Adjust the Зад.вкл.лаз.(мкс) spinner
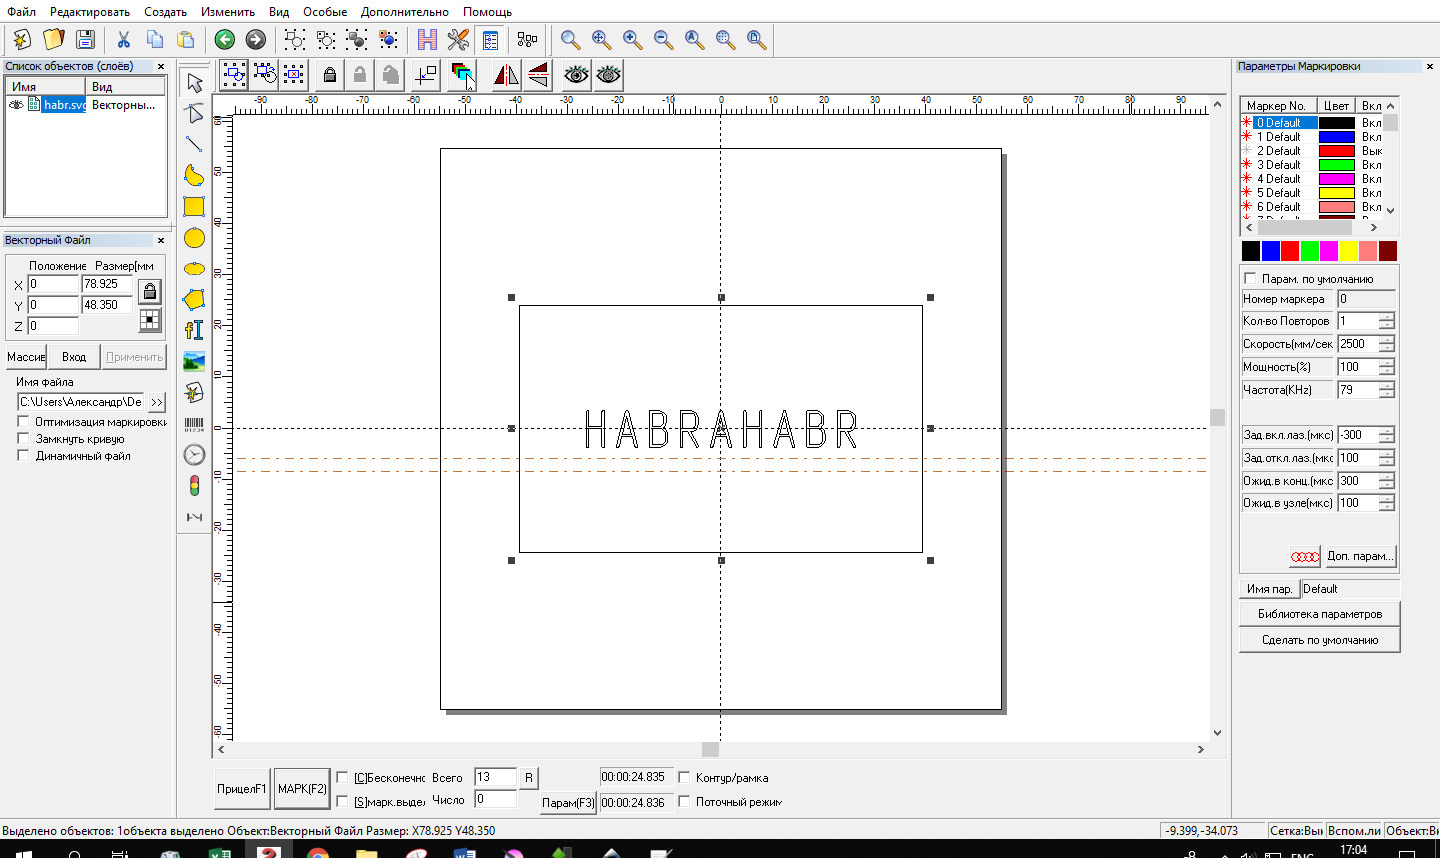1440x858 pixels. point(1387,435)
